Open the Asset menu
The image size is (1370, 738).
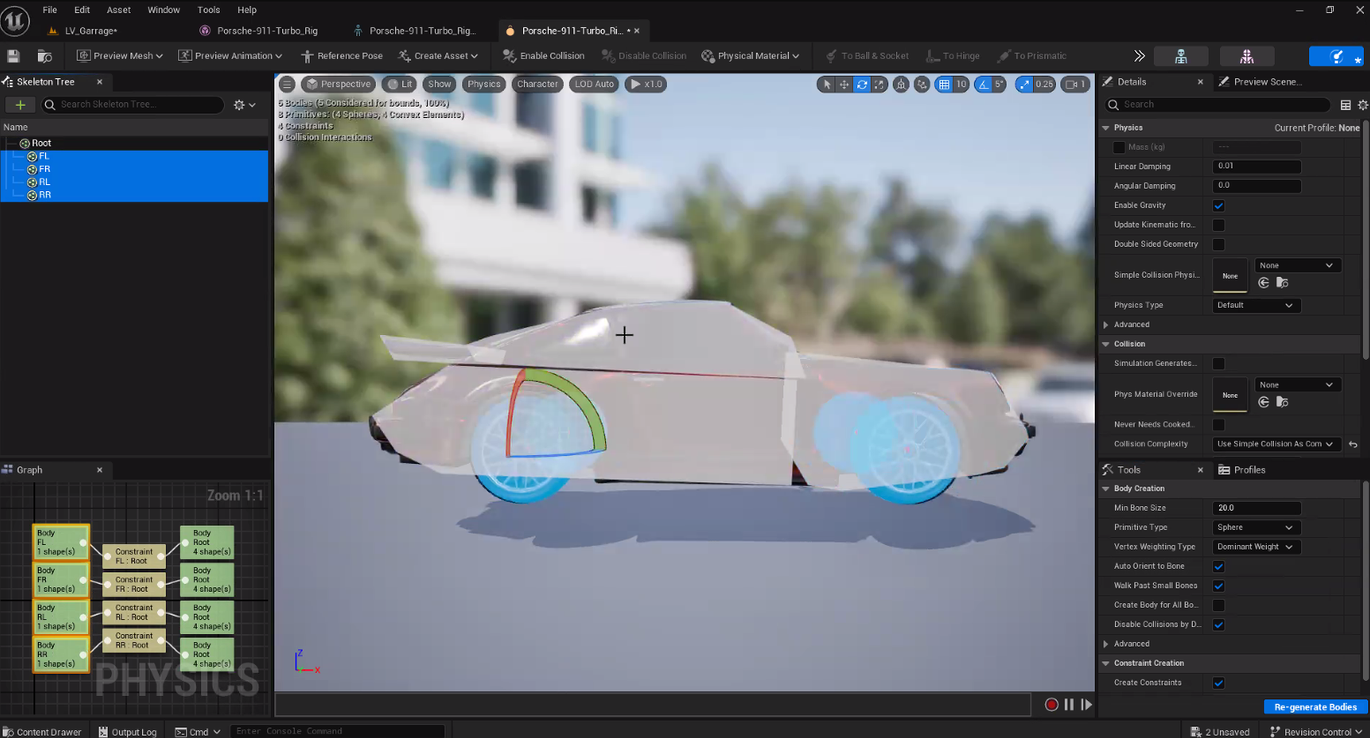(x=119, y=10)
